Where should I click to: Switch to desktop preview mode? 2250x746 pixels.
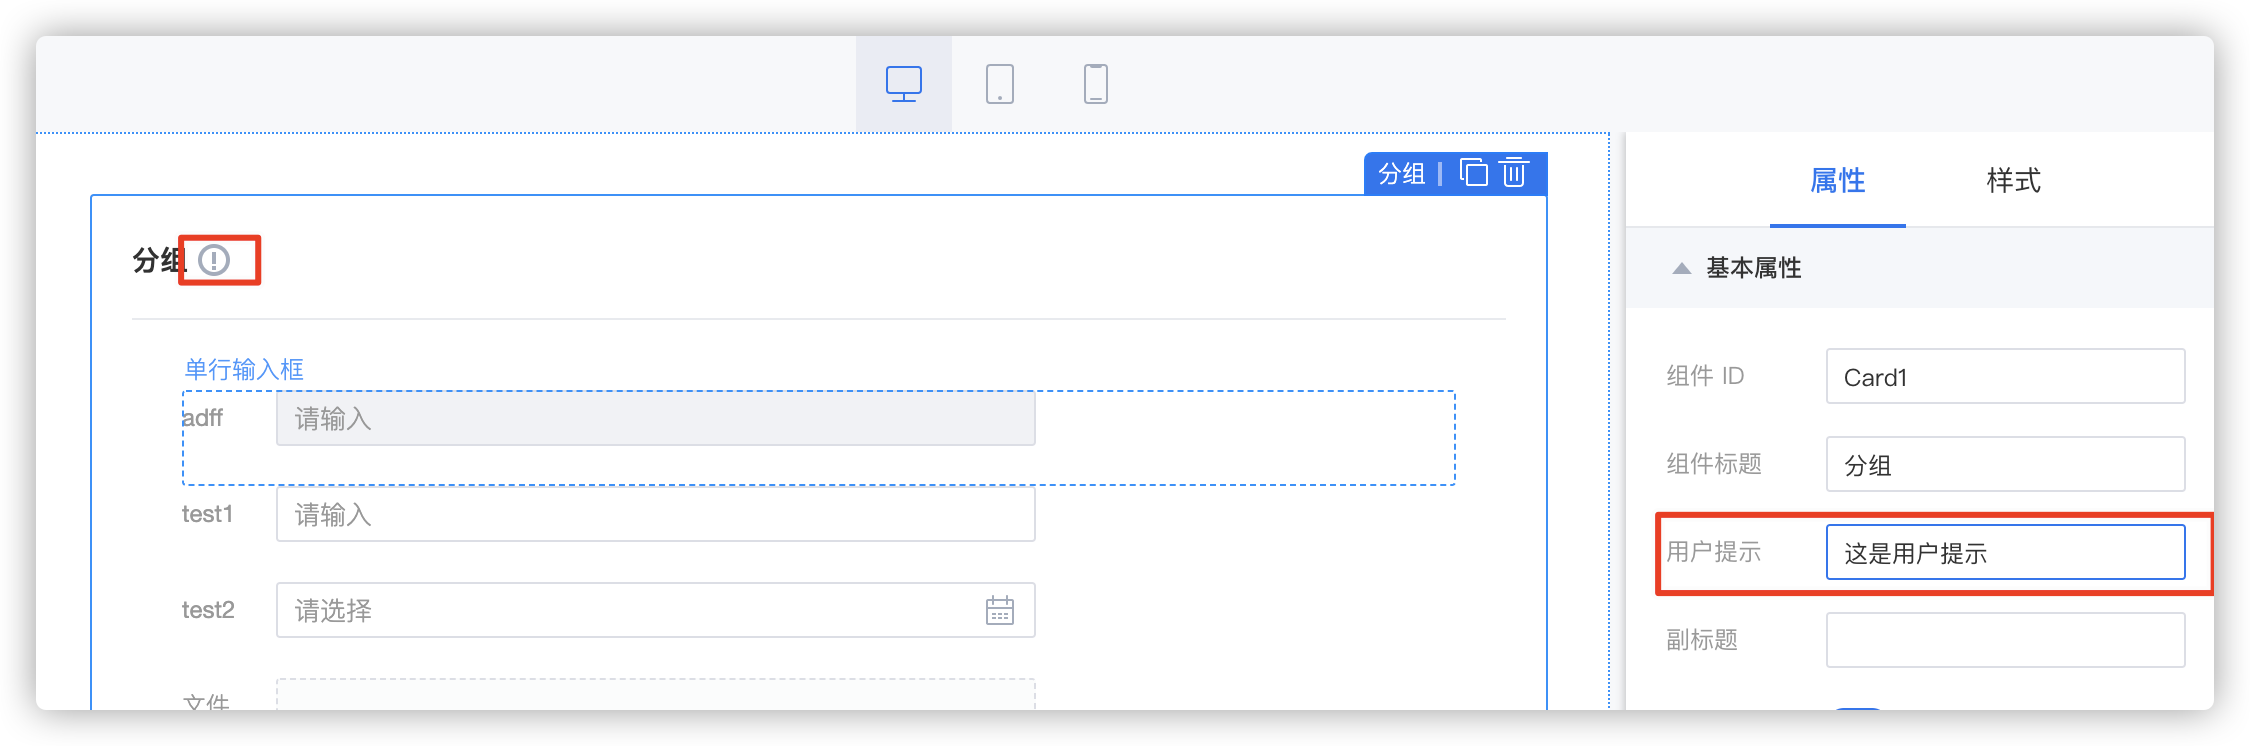pyautogui.click(x=903, y=84)
